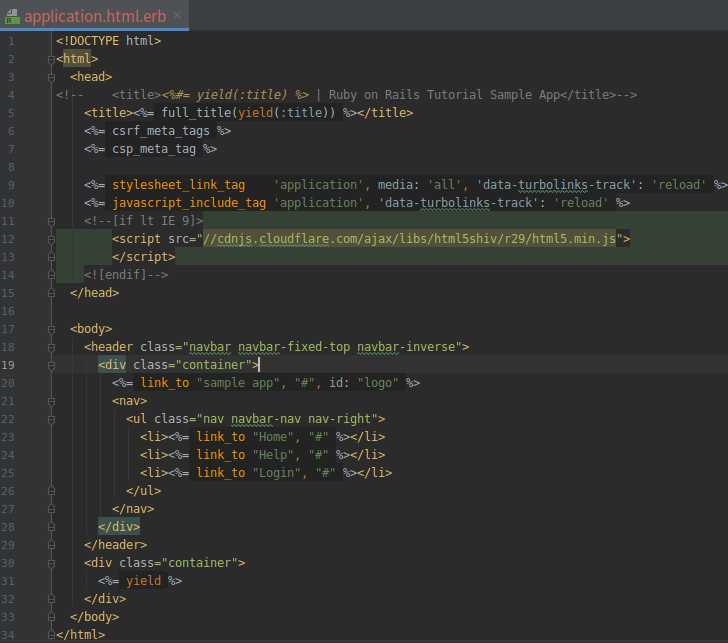The height and width of the screenshot is (643, 728).
Task: Collapse the head tag fold on line 3
Action: pos(52,78)
